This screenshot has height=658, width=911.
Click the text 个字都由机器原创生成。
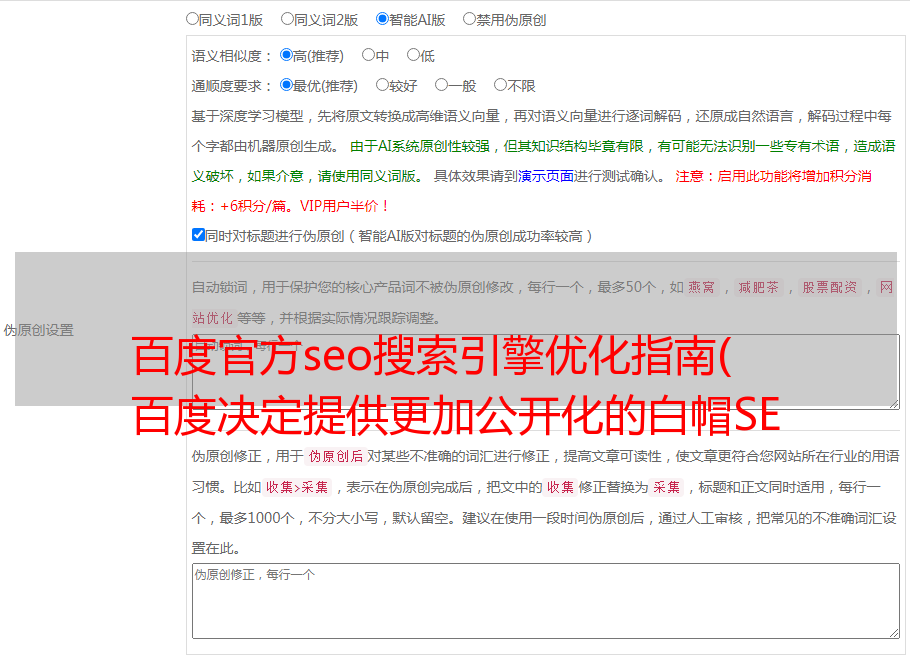266,146
